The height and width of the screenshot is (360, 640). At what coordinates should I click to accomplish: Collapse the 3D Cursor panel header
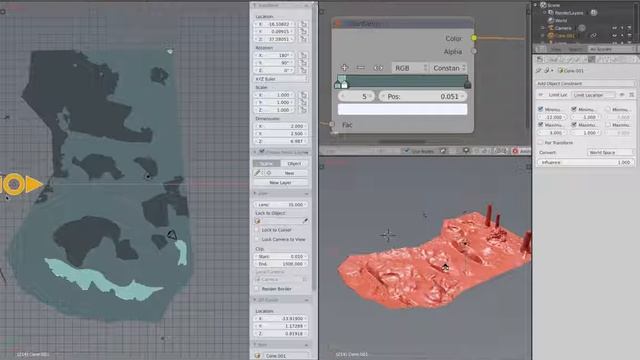coord(281,300)
